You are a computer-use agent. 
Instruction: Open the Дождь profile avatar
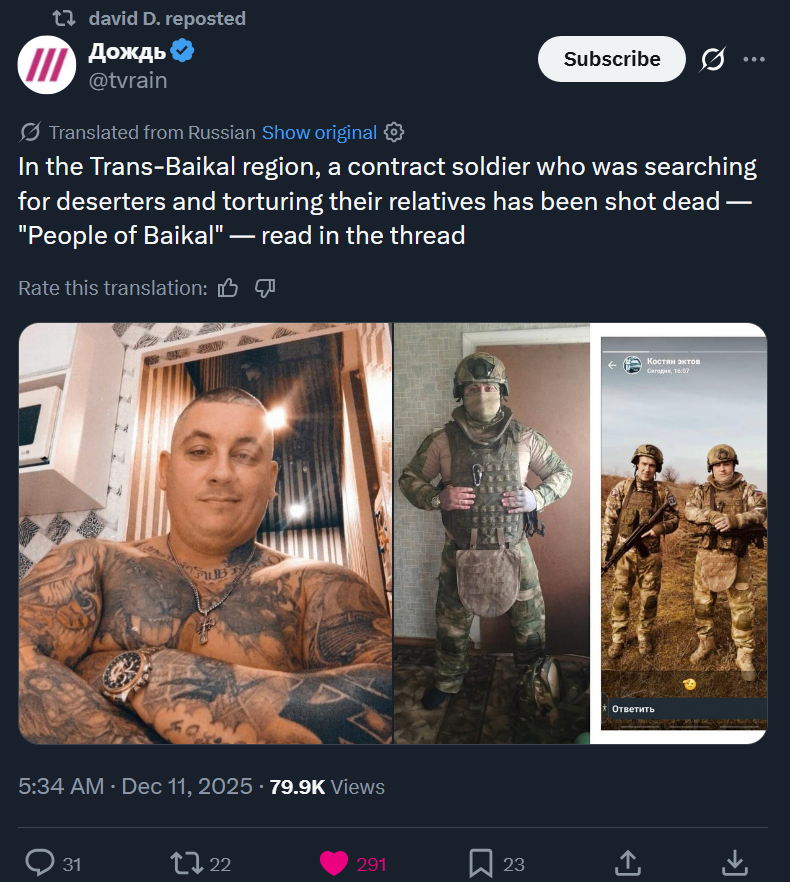(x=47, y=65)
